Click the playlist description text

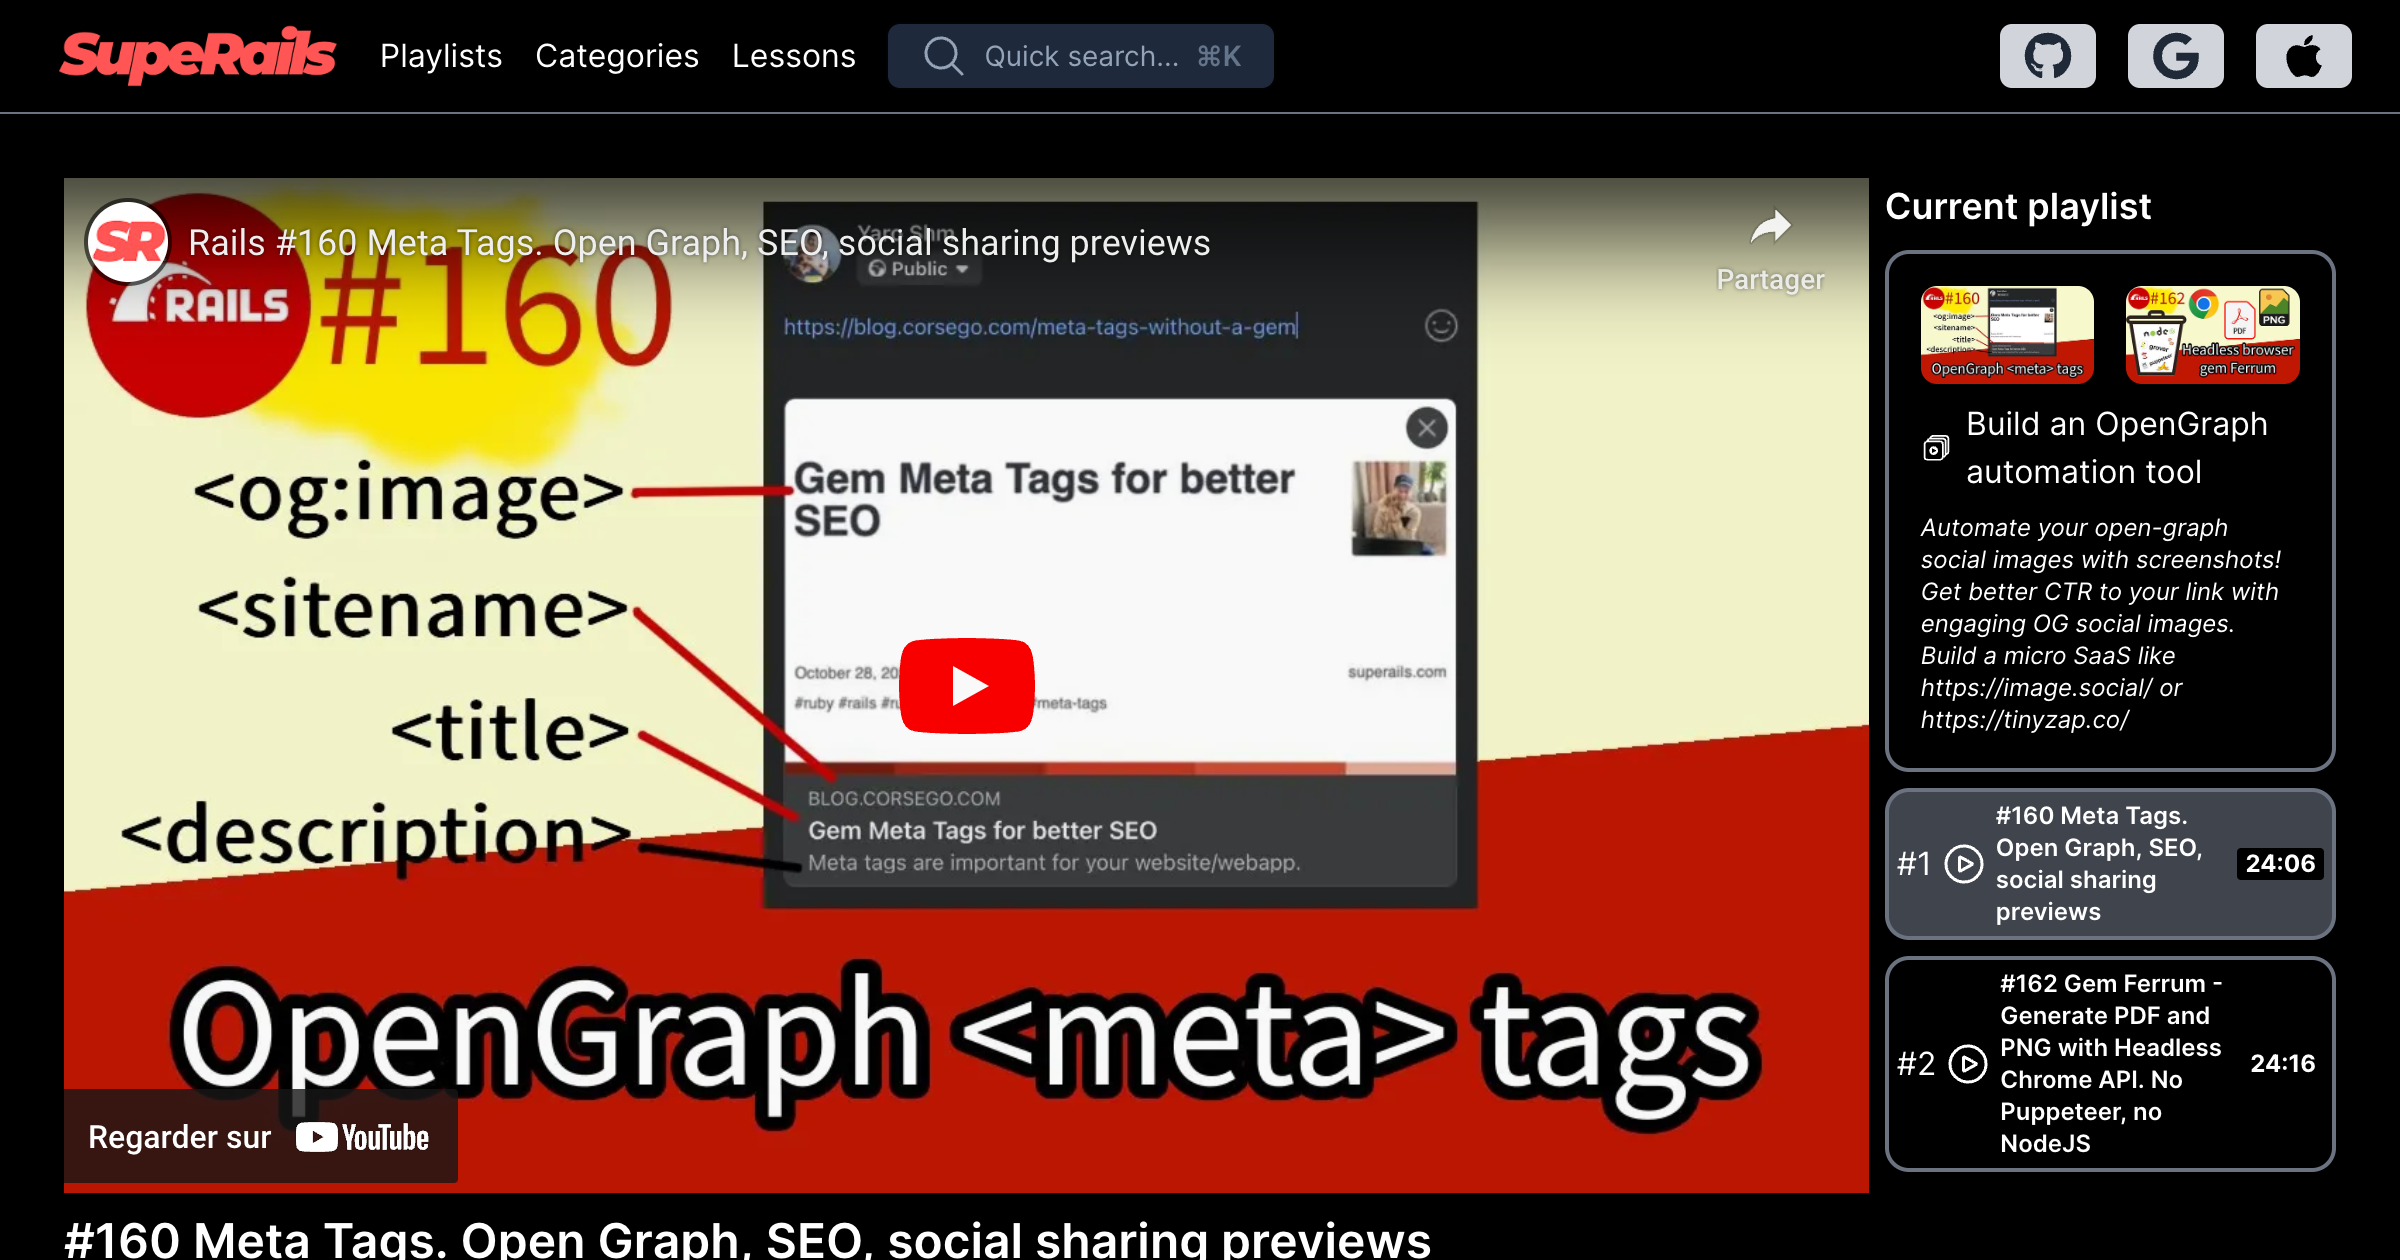coord(2100,624)
